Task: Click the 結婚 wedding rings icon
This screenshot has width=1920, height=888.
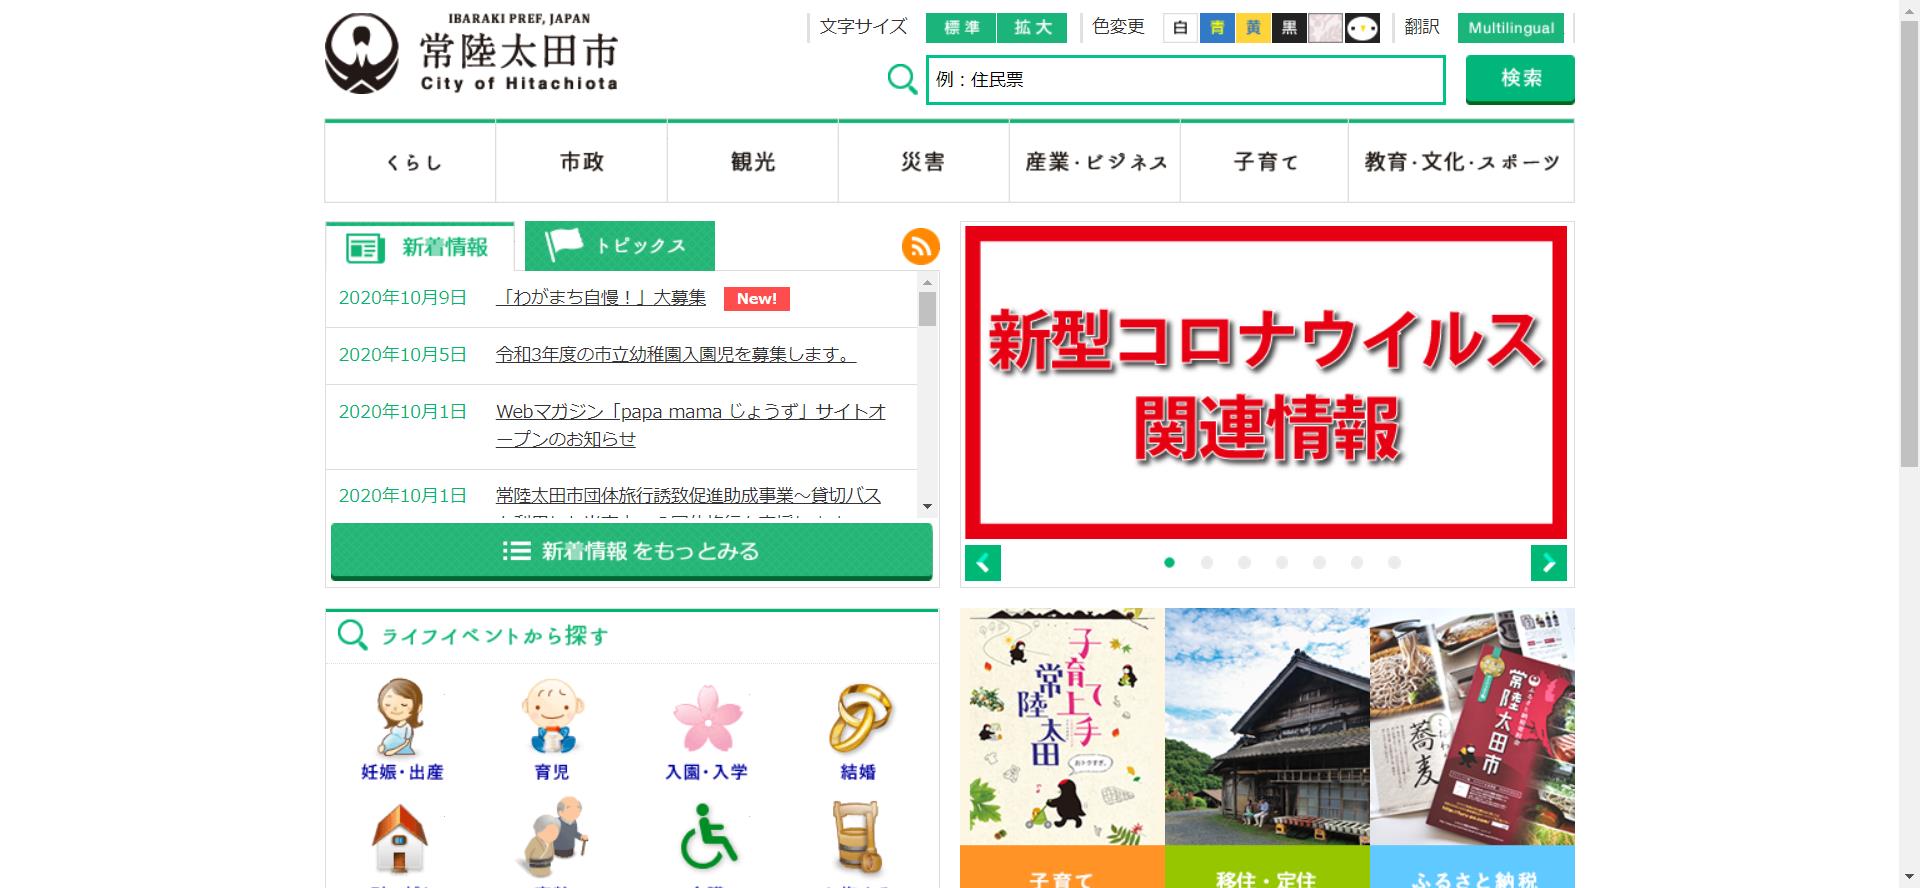Action: tap(859, 717)
